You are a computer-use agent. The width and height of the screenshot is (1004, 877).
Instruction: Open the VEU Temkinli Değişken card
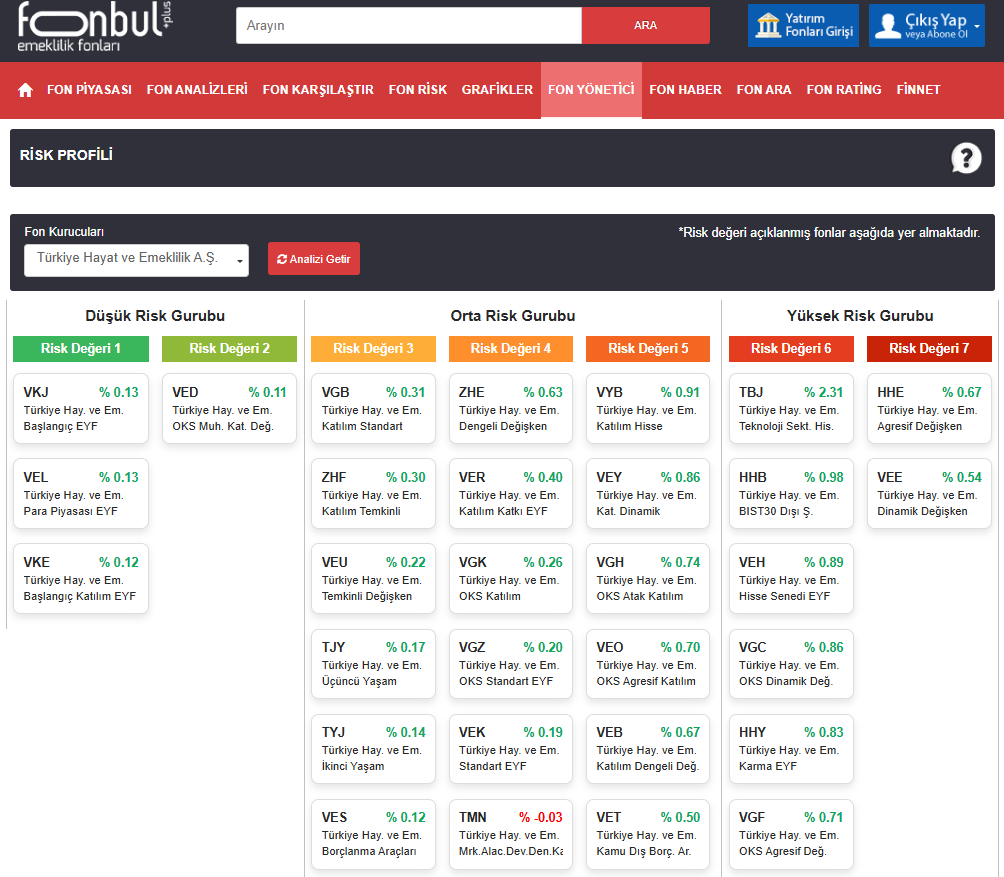pos(373,579)
